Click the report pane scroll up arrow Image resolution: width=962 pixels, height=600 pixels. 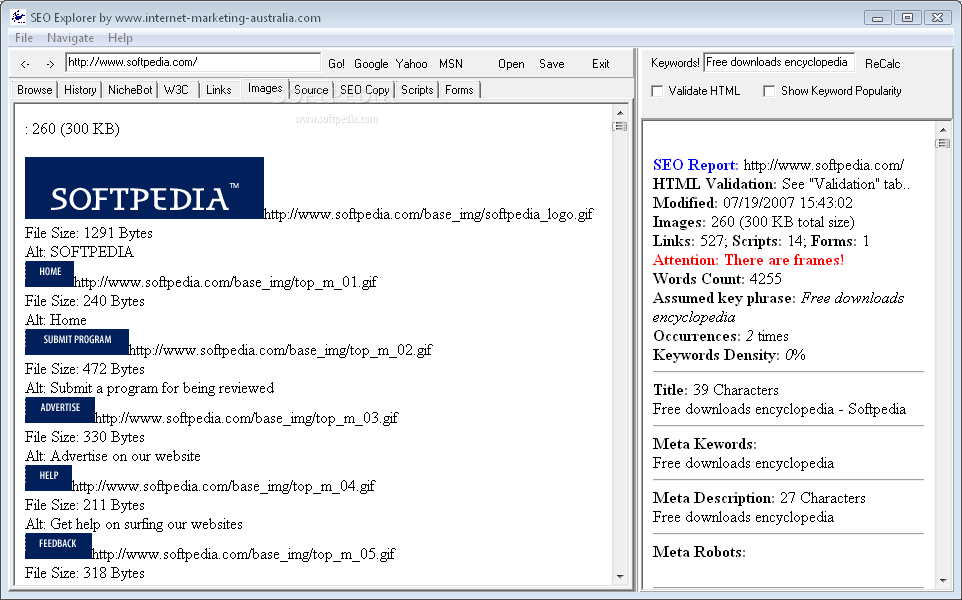tap(942, 130)
